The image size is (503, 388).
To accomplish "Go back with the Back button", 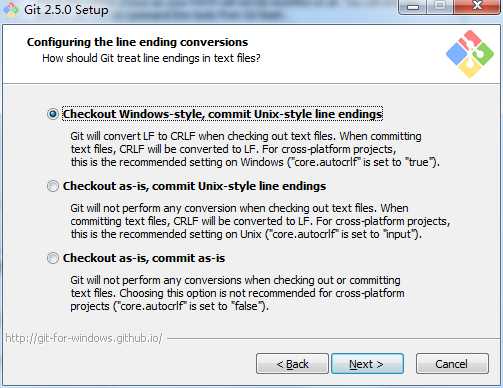I will coord(292,364).
